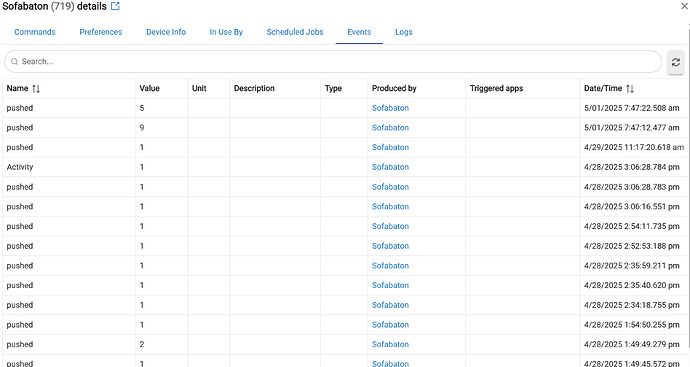Click the Description column header
The image size is (690, 367).
pos(254,88)
